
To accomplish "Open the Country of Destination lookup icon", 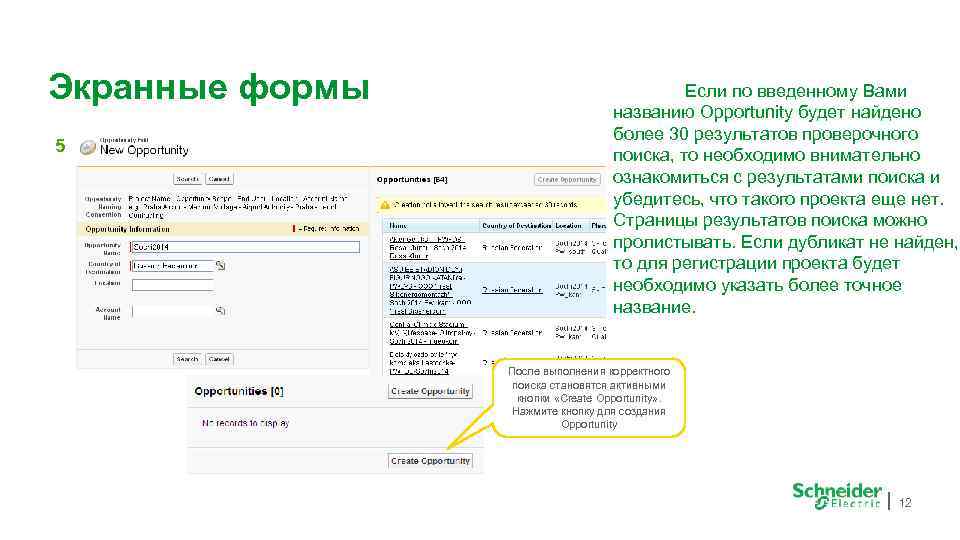I will click(x=220, y=265).
